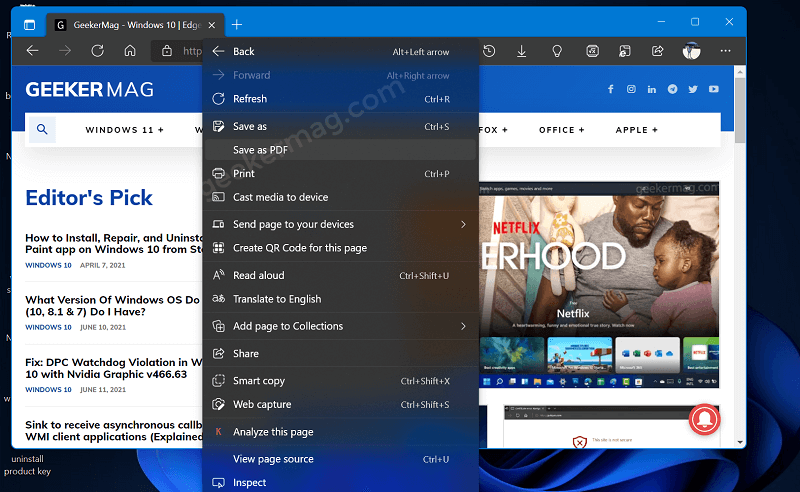Choose Share from context menu

point(340,353)
